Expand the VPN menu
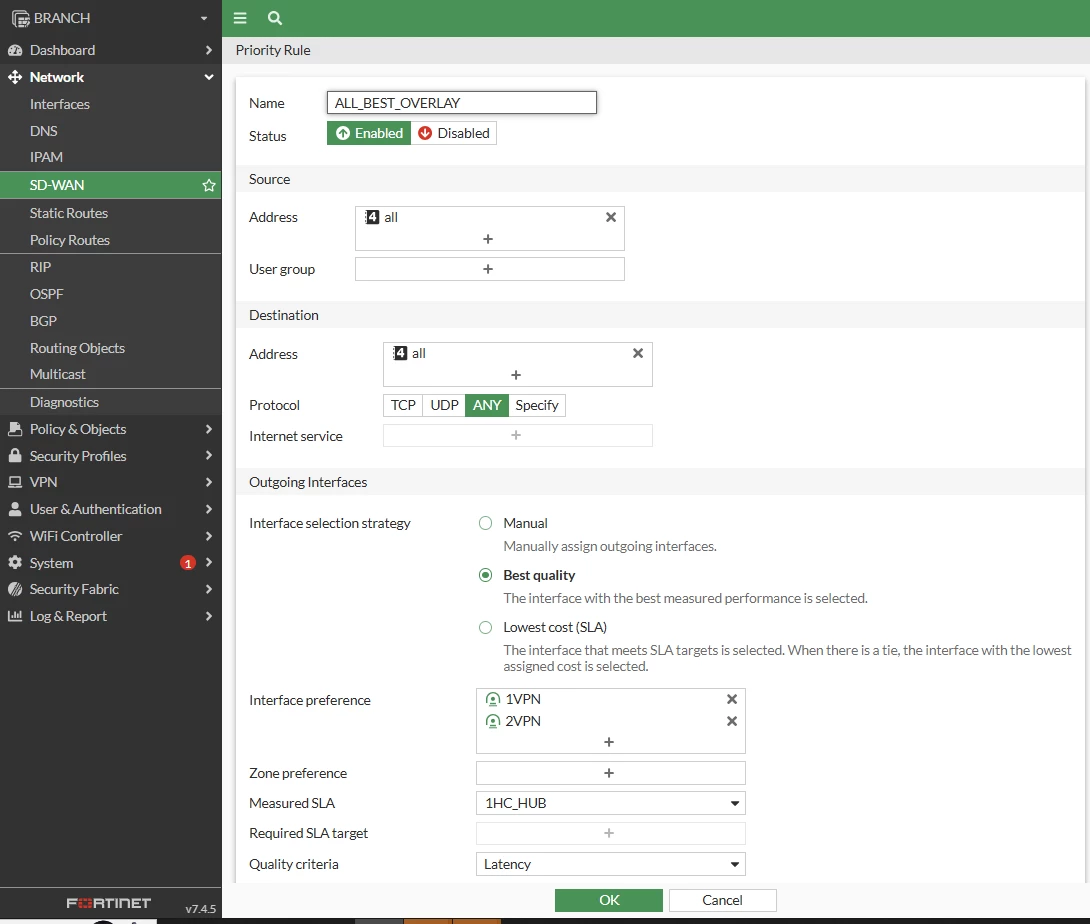 tap(209, 482)
